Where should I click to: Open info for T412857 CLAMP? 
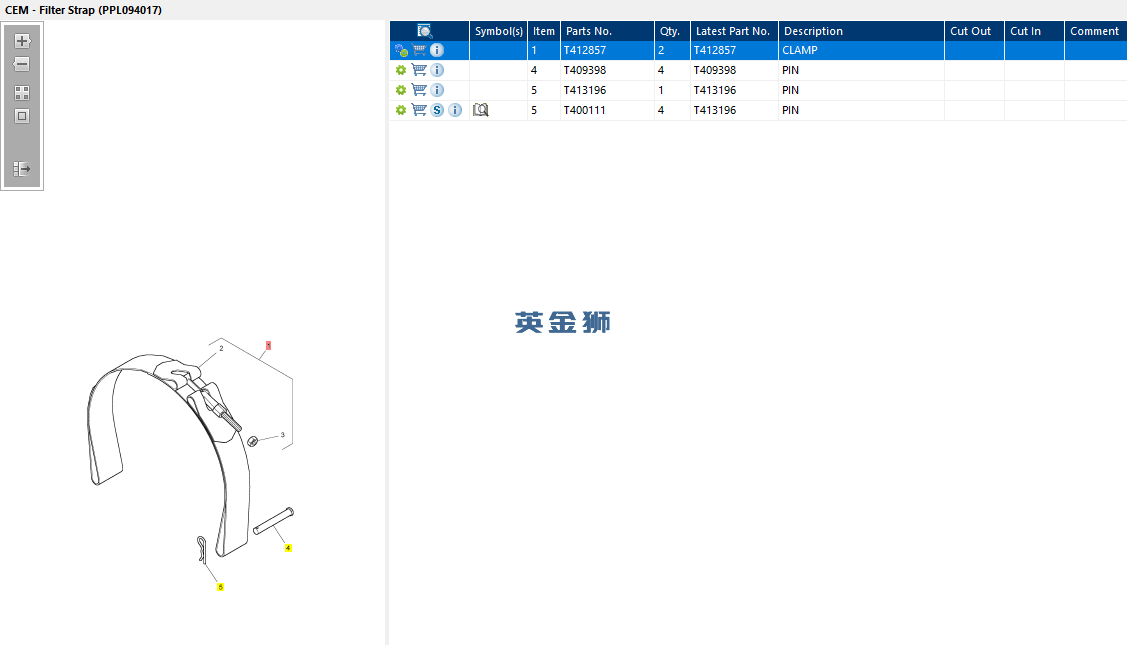(437, 50)
